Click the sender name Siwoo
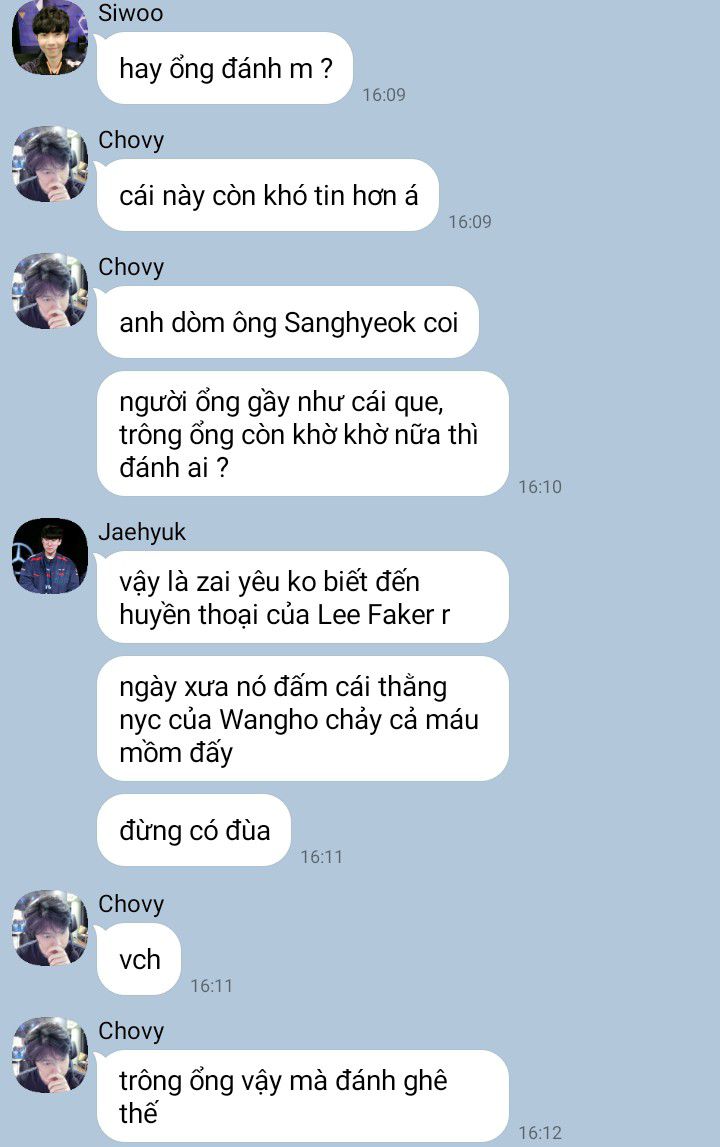This screenshot has height=1147, width=720. pos(131,13)
